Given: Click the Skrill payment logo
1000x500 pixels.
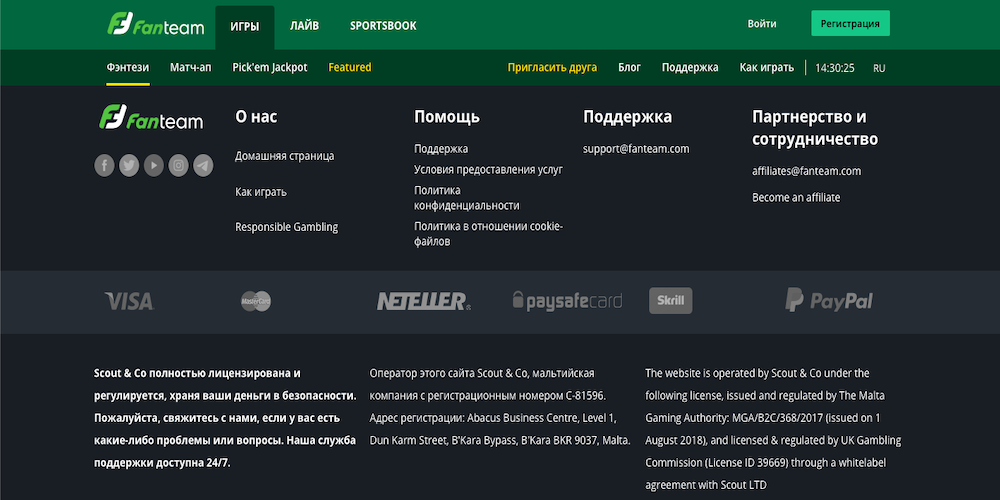Looking at the screenshot, I should click(670, 301).
